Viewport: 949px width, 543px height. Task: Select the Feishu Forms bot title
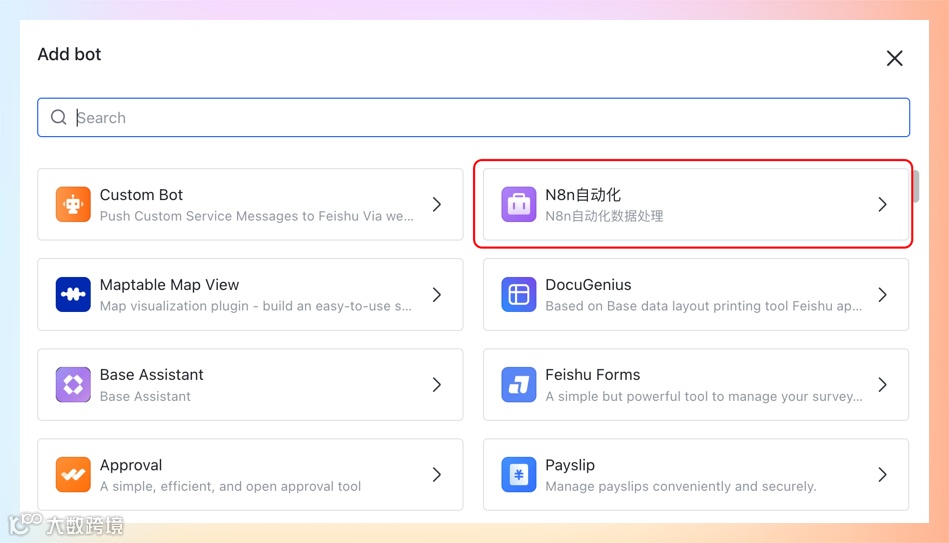click(592, 375)
